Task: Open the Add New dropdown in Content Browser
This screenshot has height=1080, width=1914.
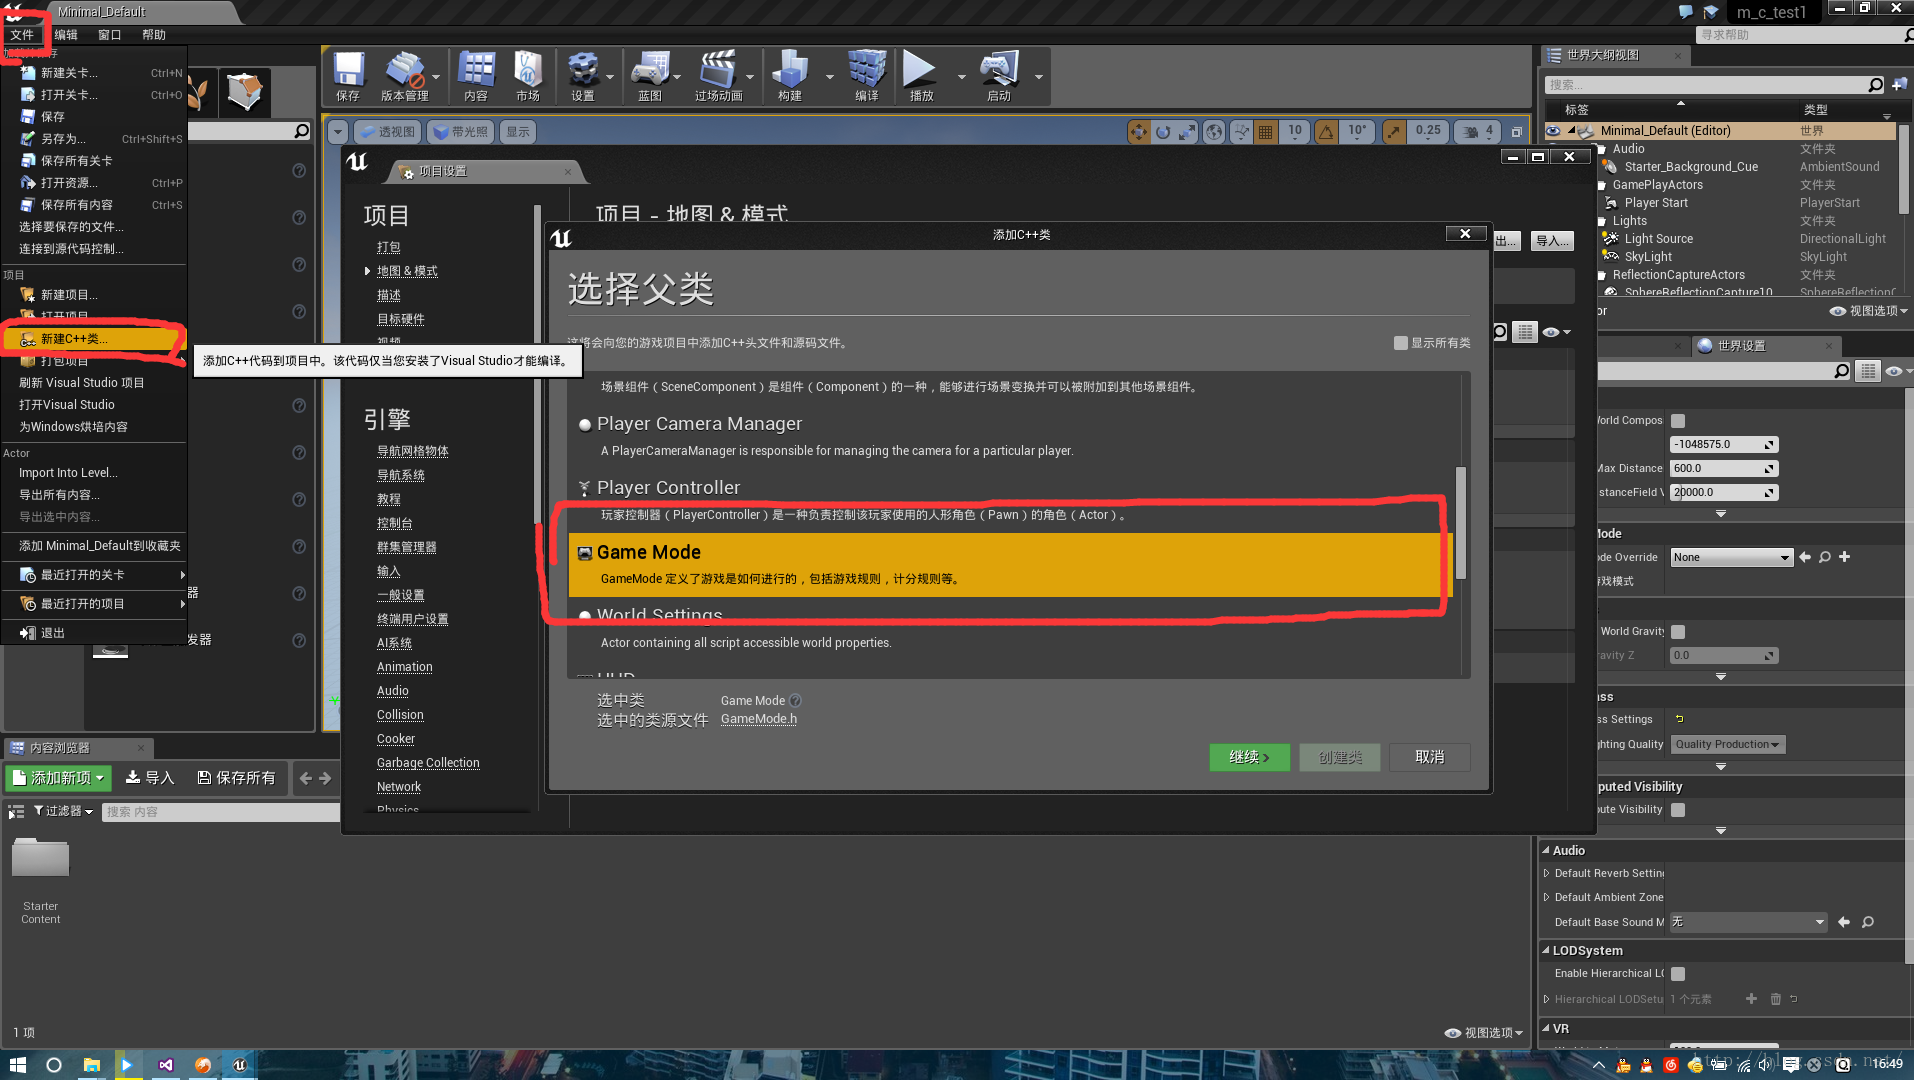Action: tap(59, 778)
